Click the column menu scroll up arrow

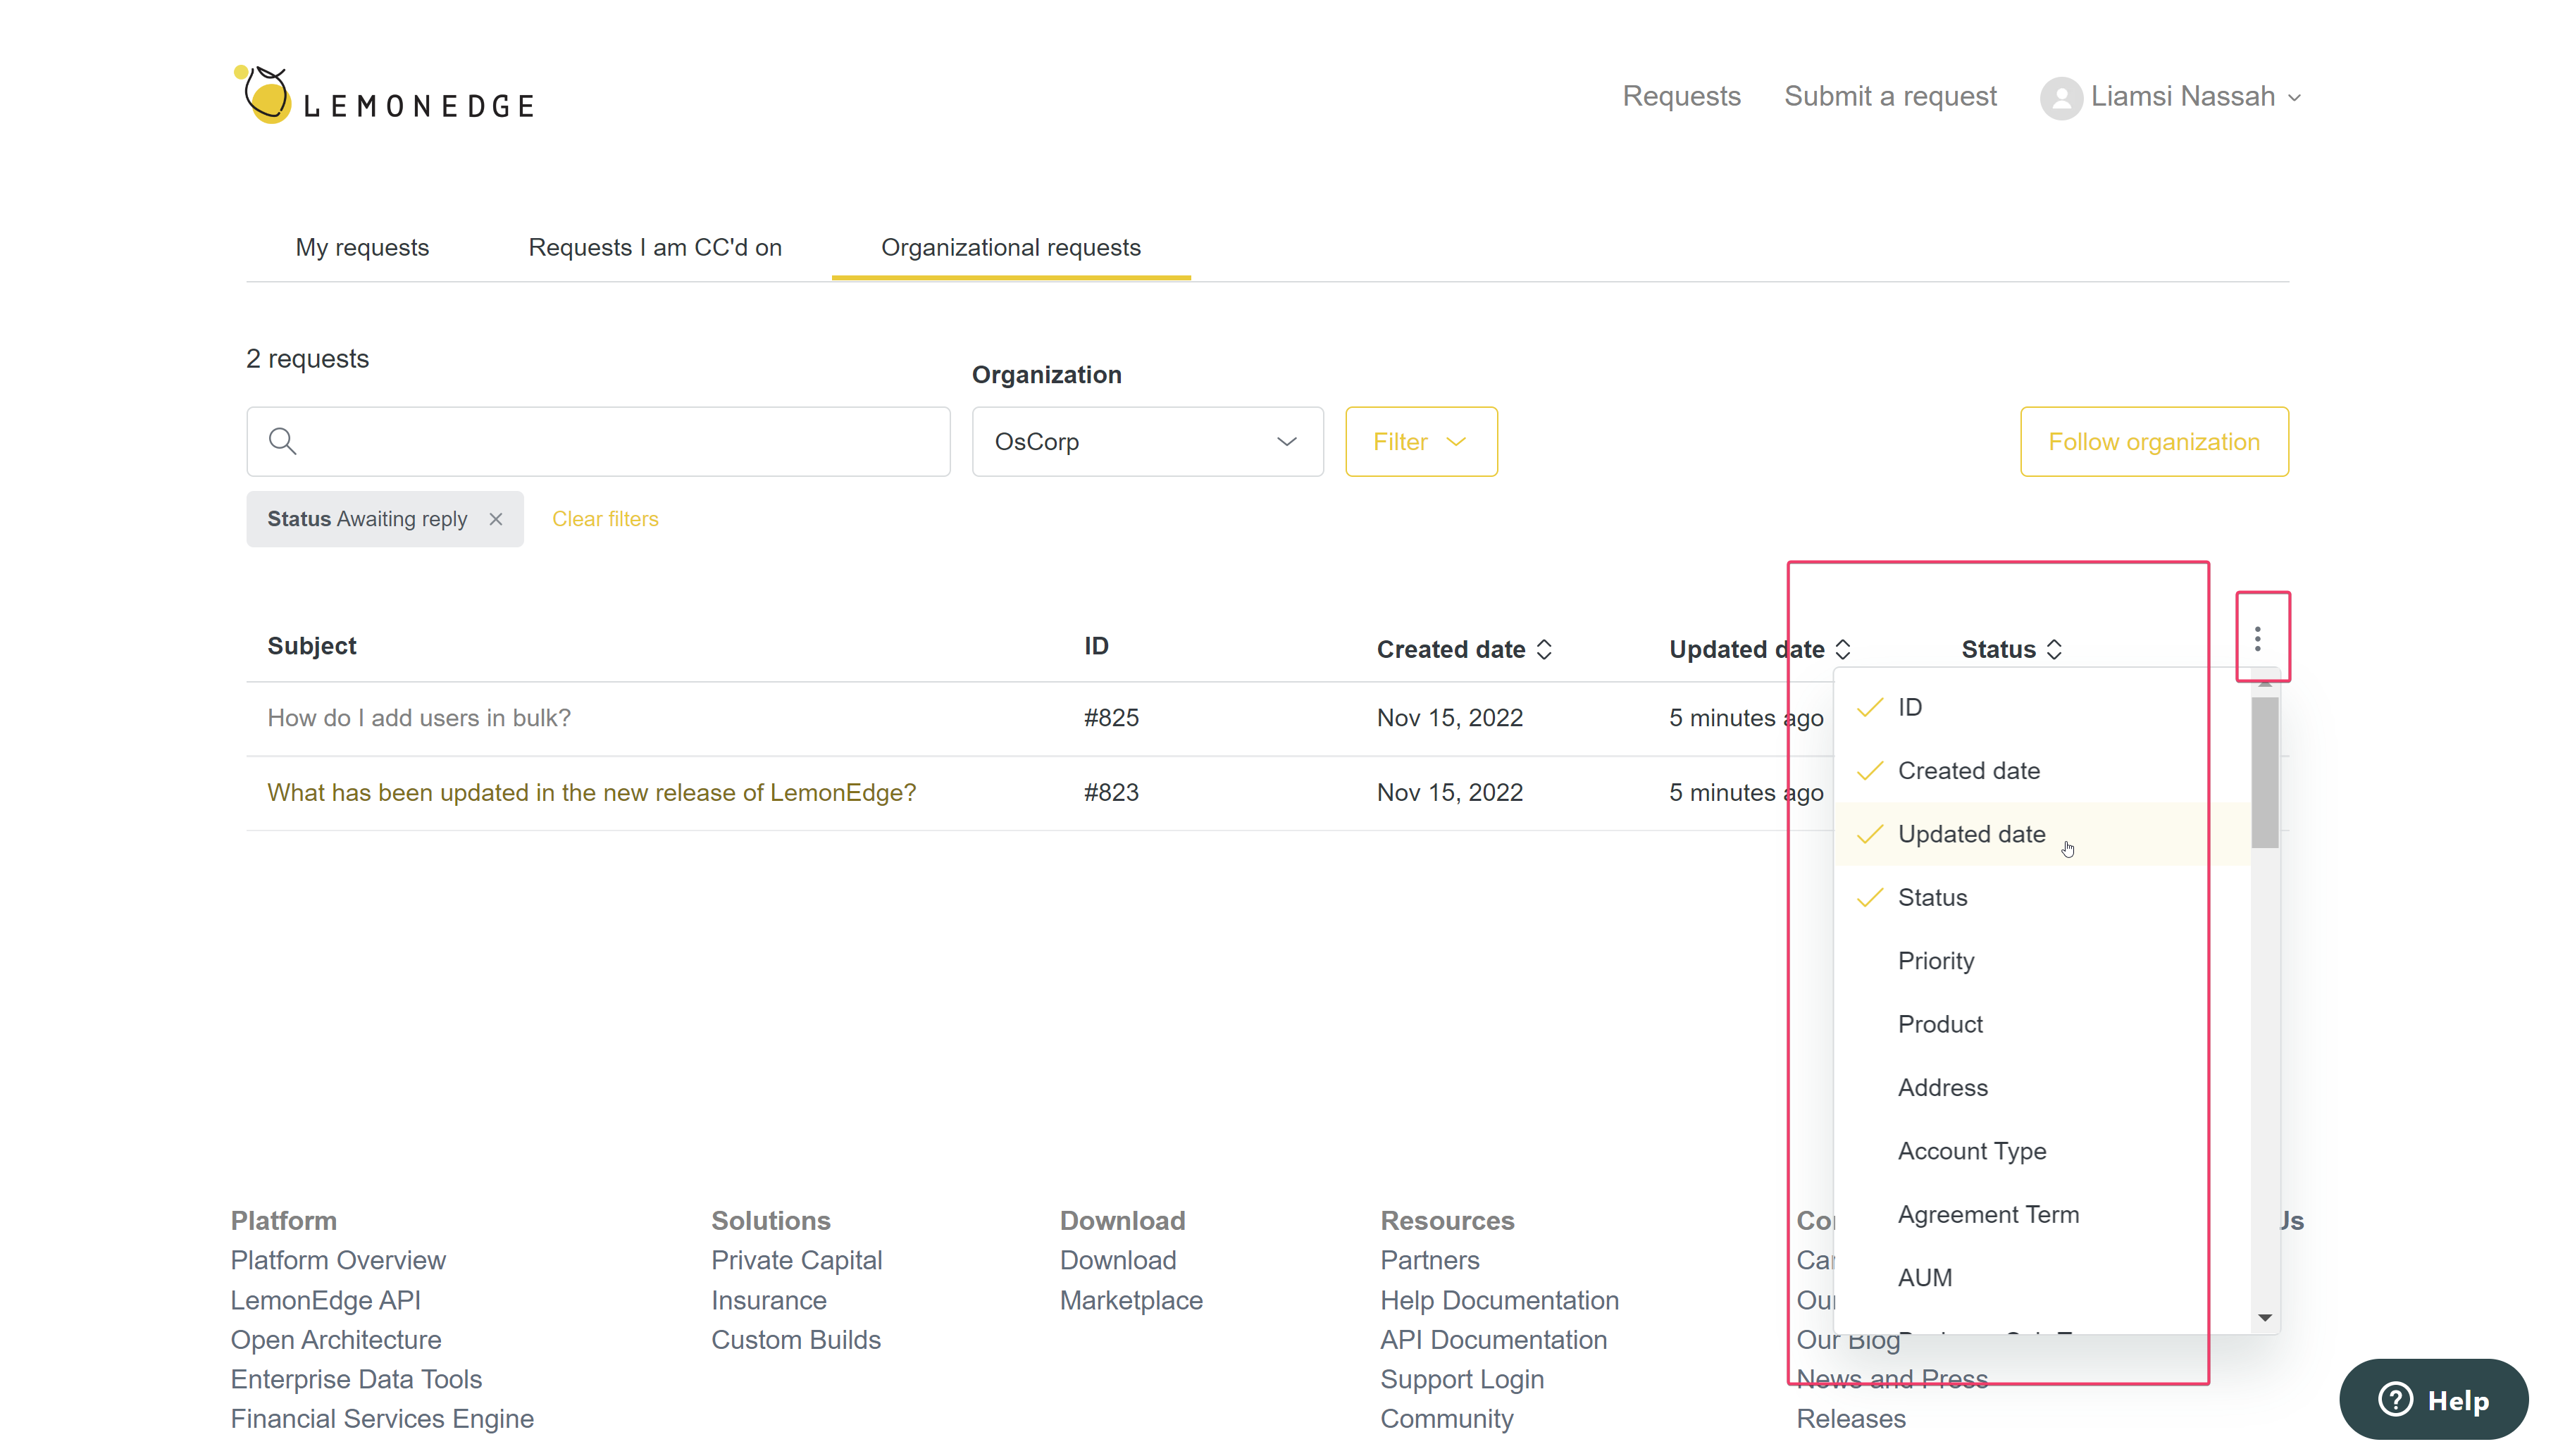tap(2264, 683)
